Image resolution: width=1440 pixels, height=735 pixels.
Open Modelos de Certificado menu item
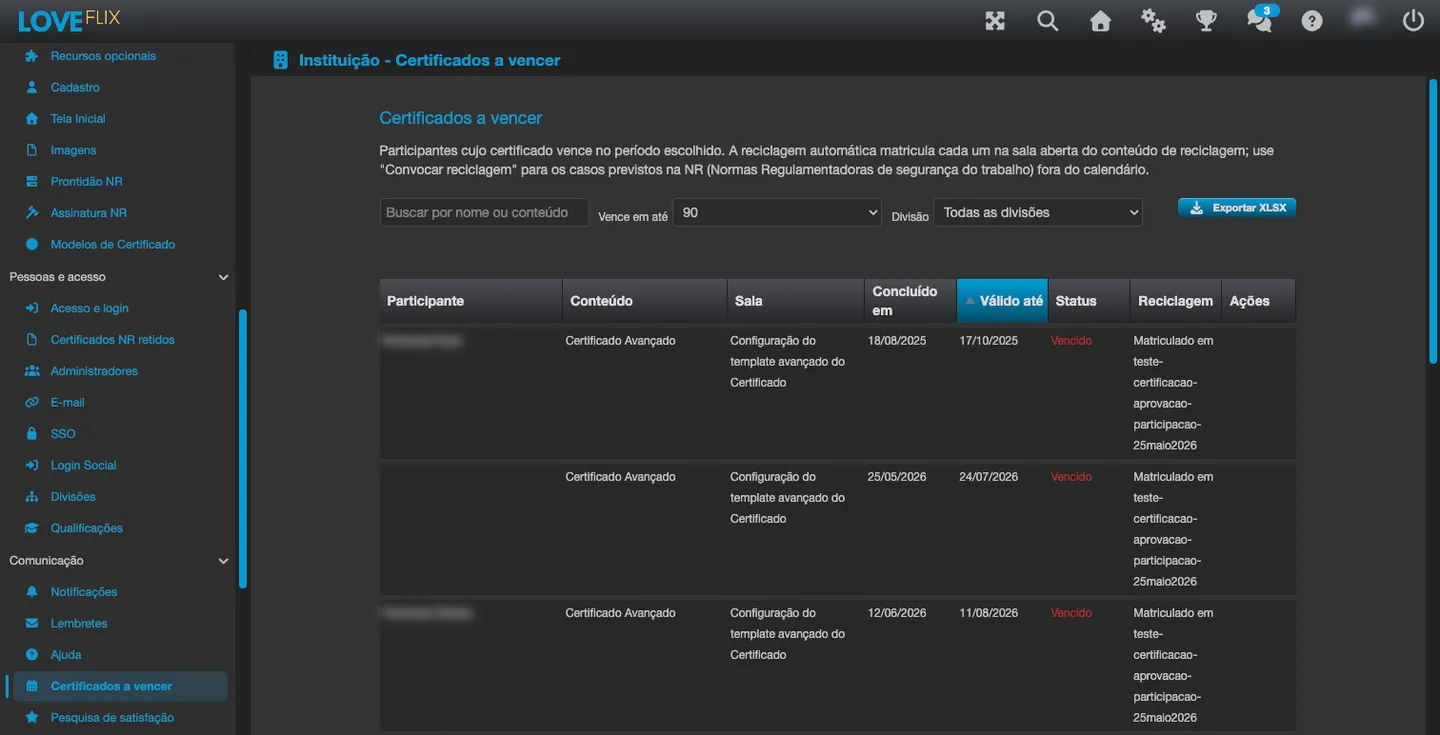(113, 244)
